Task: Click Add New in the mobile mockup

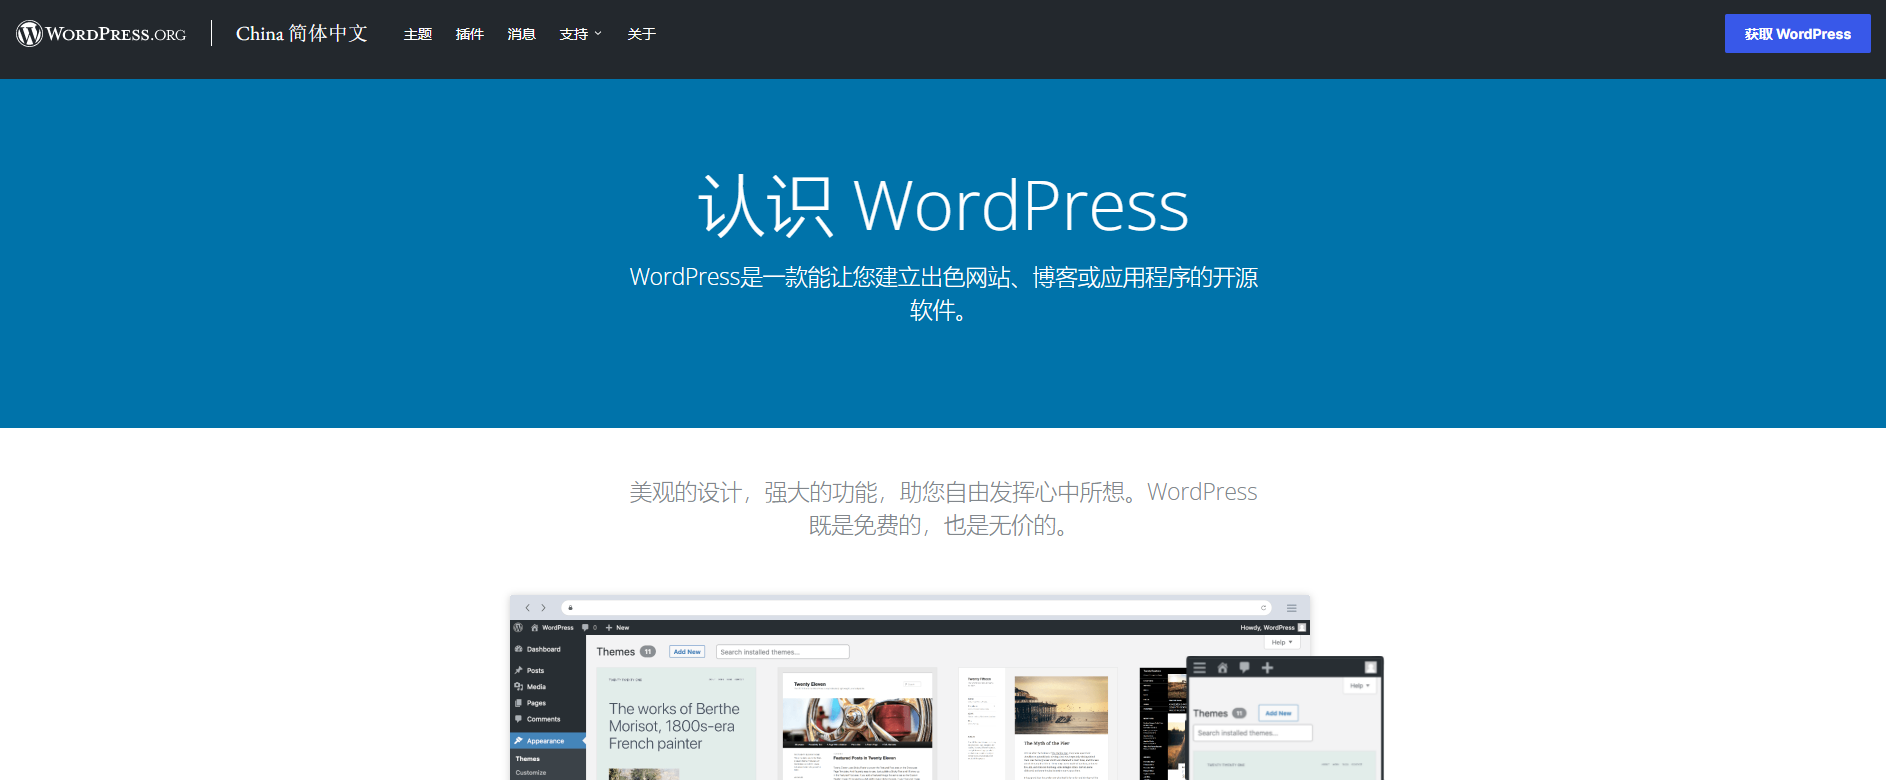Action: pyautogui.click(x=1278, y=713)
